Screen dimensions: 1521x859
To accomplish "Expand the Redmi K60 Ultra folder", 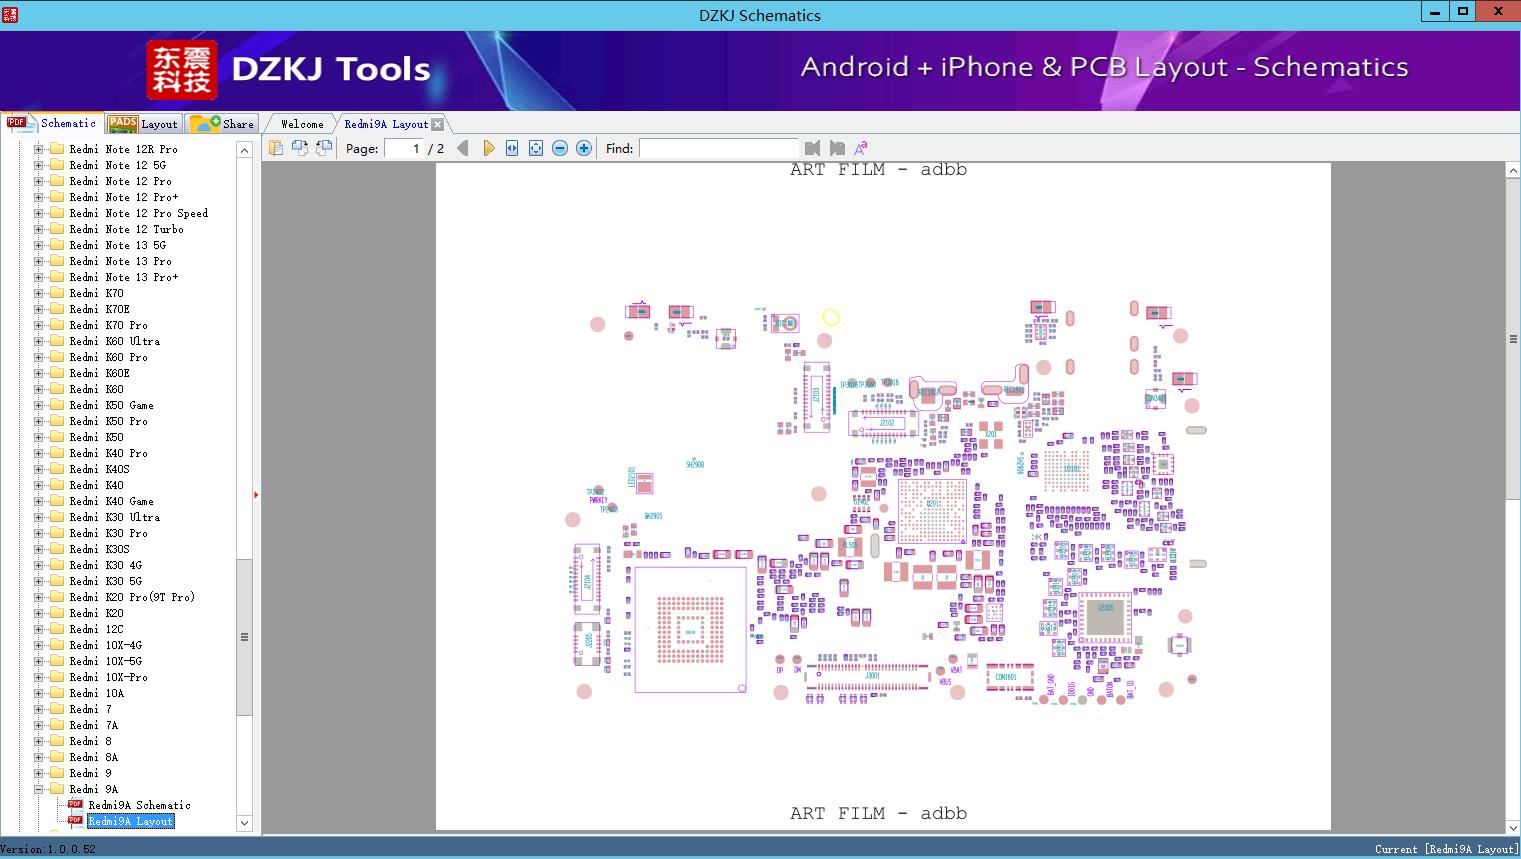I will pos(39,341).
